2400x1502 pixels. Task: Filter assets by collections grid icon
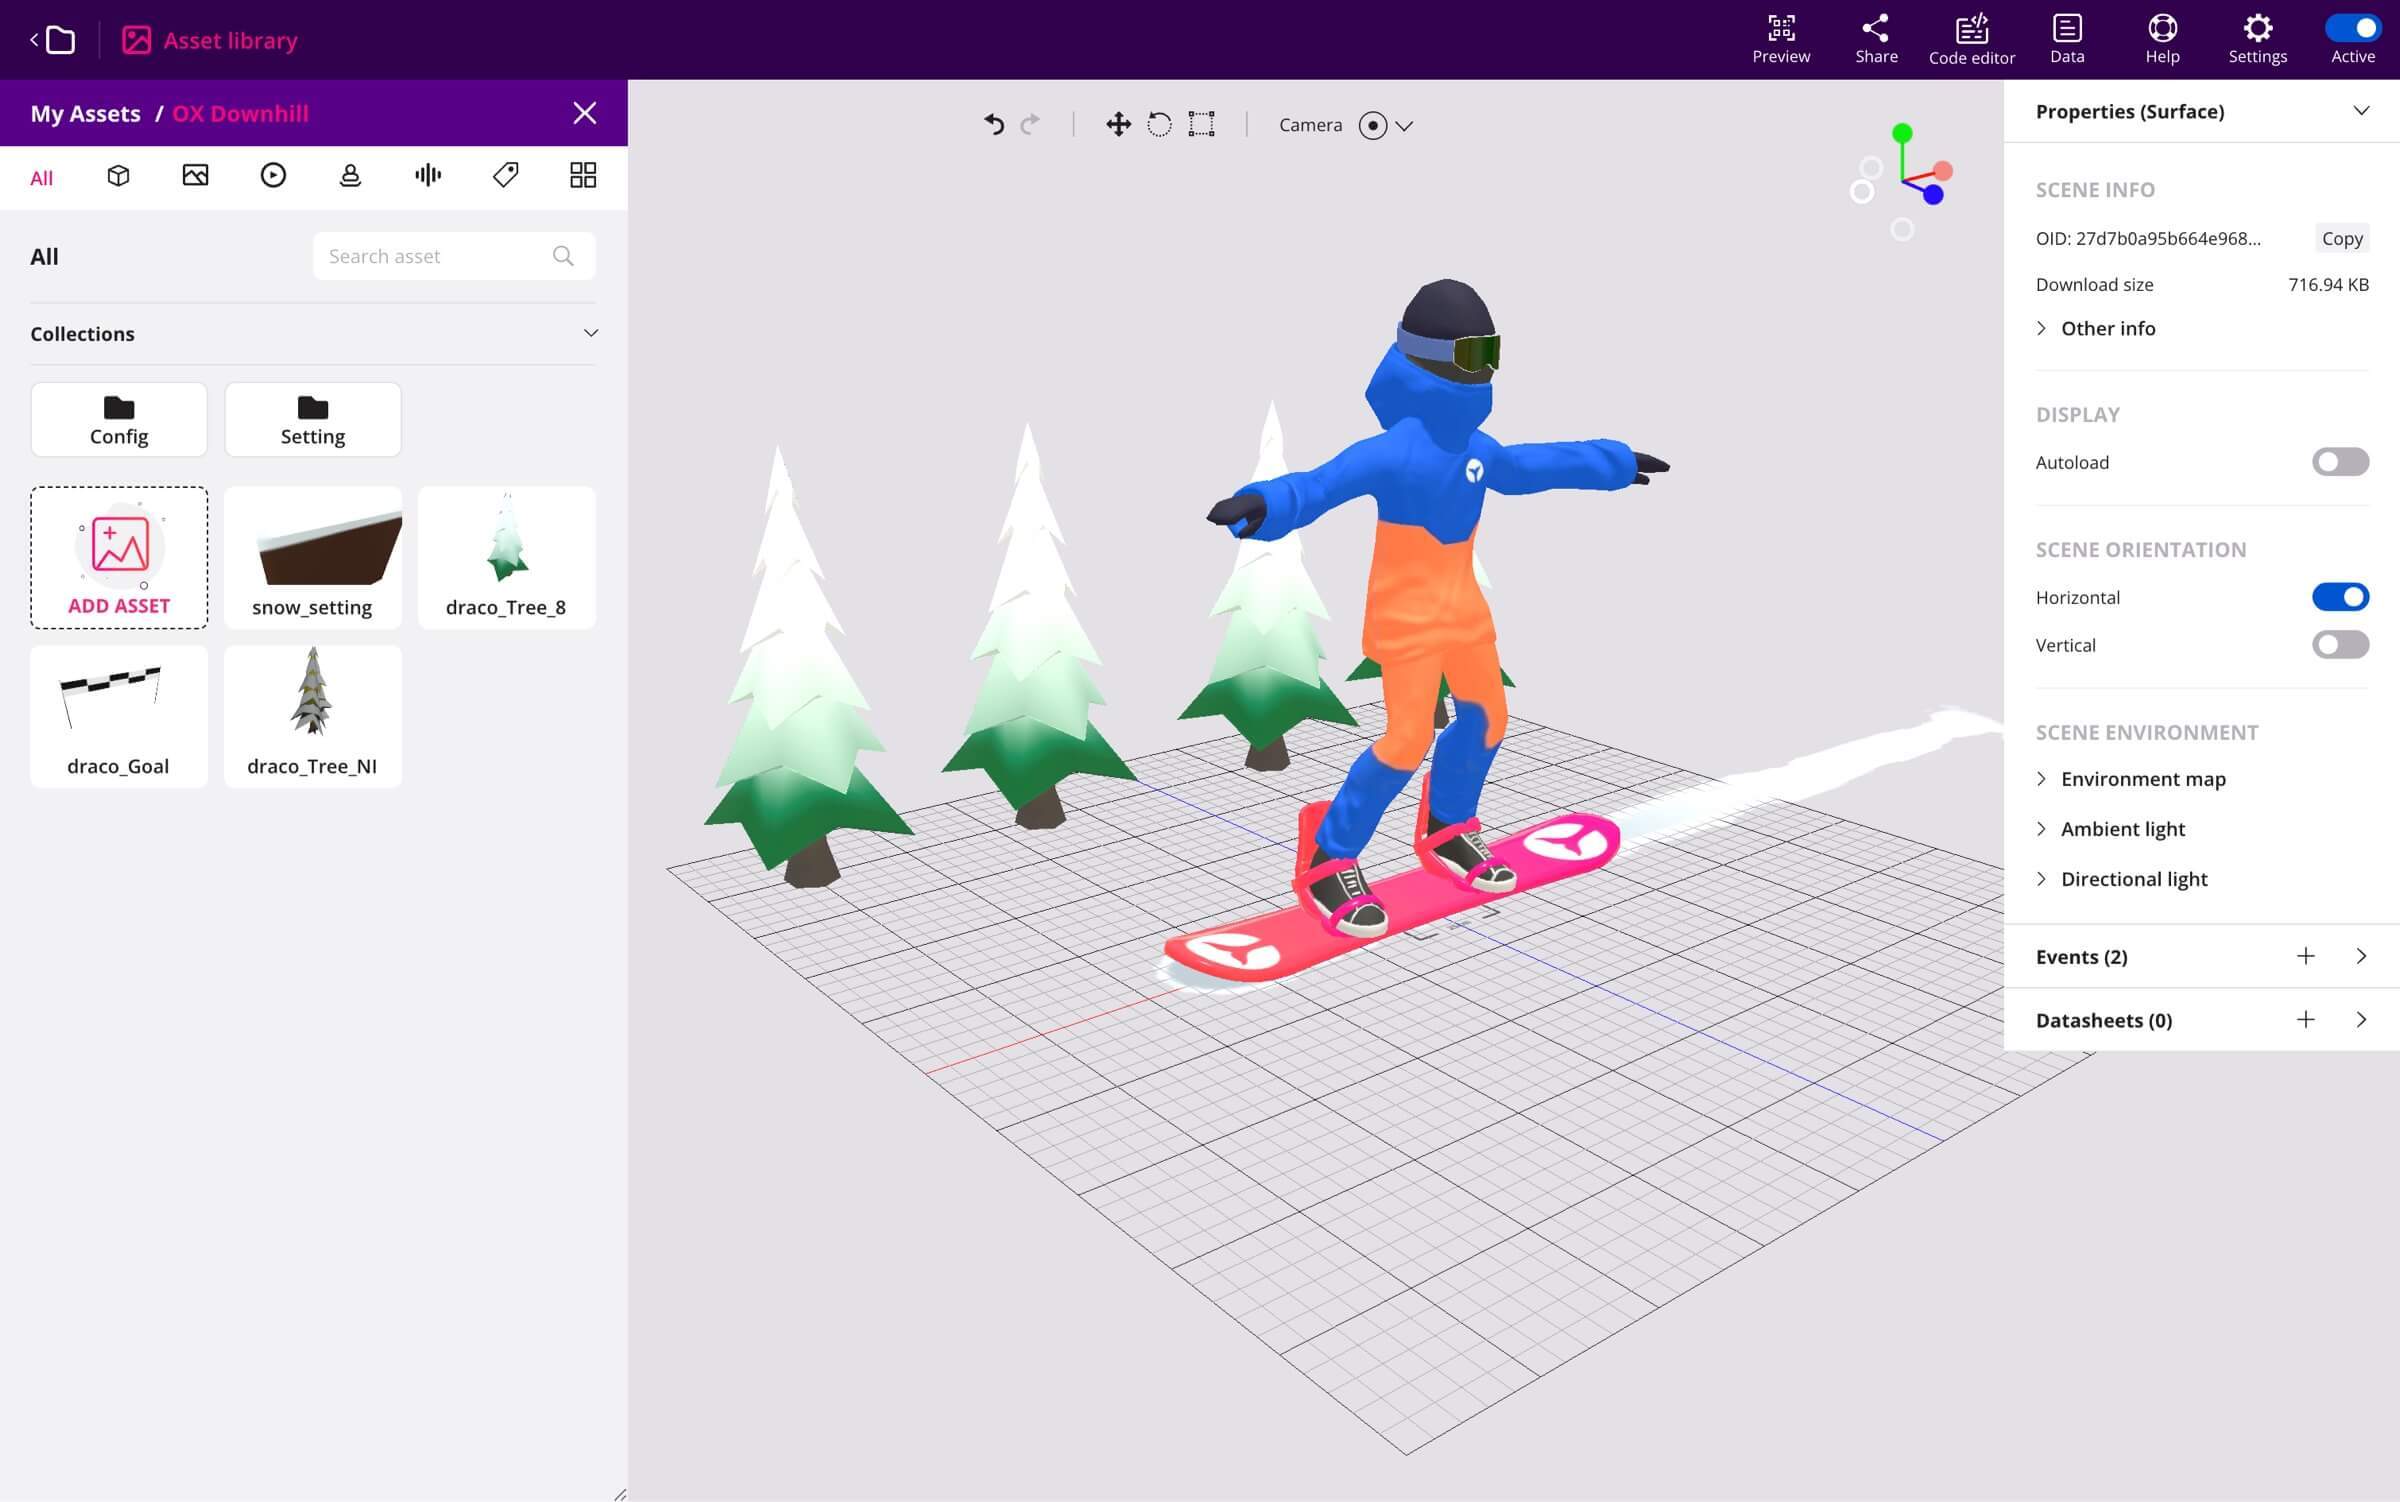tap(583, 176)
